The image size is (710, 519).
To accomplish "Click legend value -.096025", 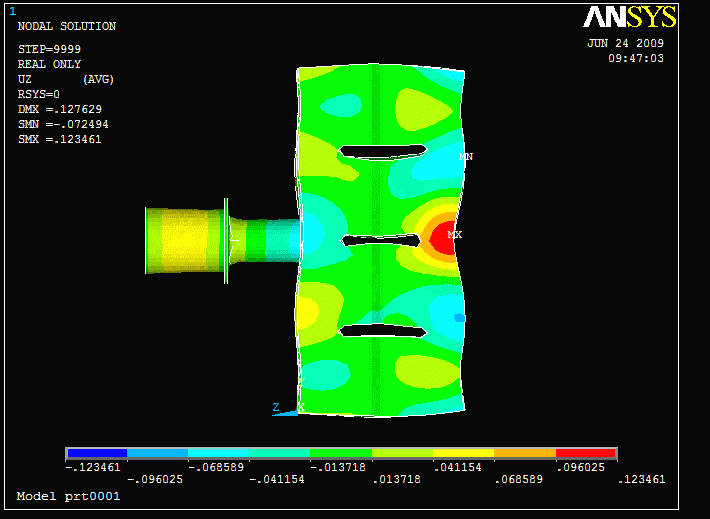I will [x=155, y=479].
